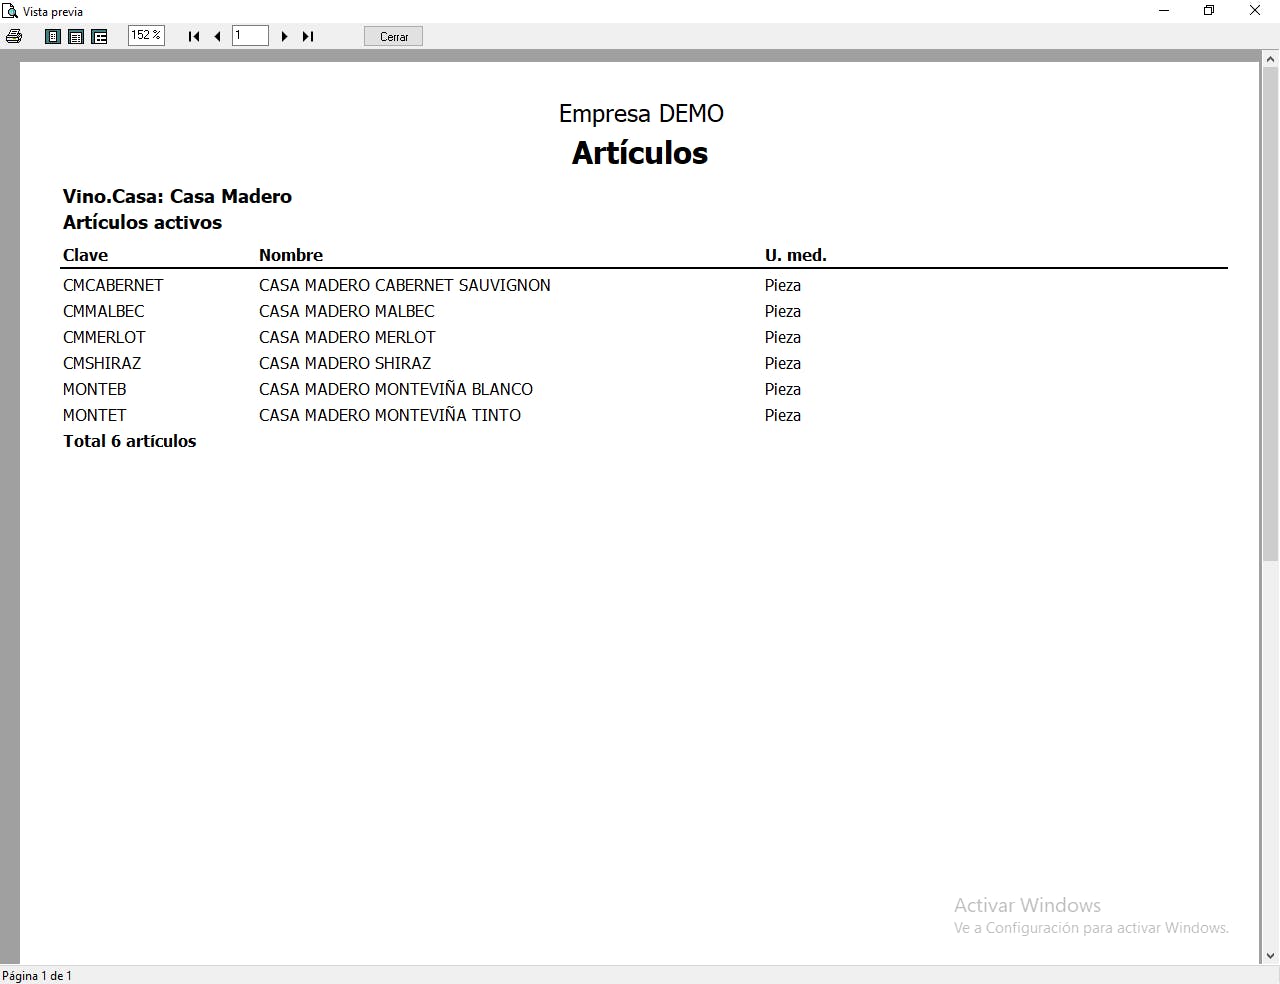This screenshot has width=1280, height=984.
Task: Click the 'Página 1 de 1' status text
Action: [x=37, y=975]
